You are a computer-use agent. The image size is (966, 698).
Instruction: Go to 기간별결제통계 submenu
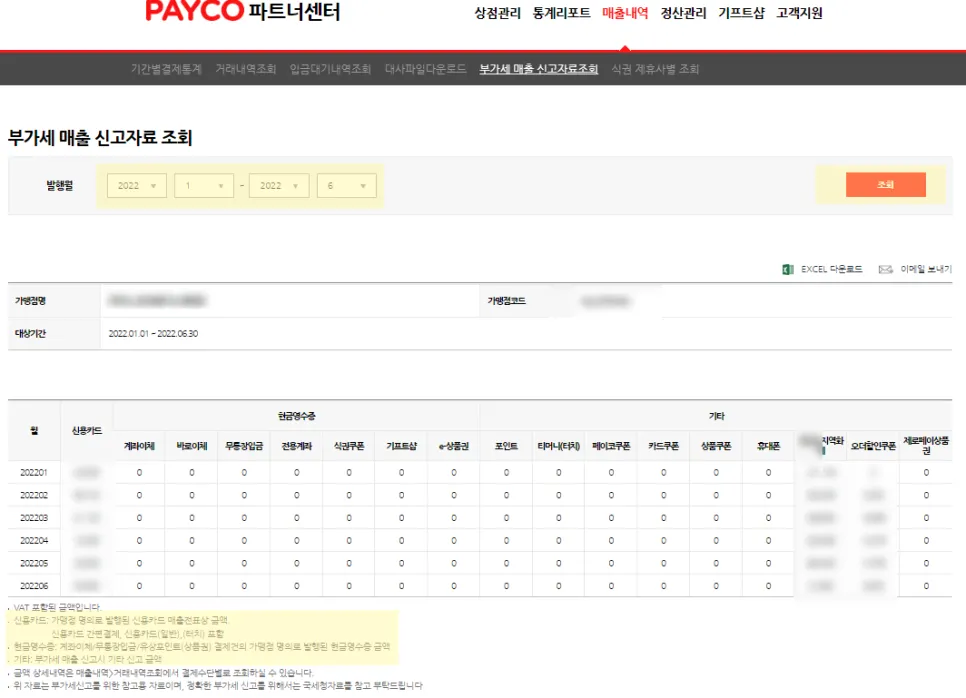tap(166, 69)
